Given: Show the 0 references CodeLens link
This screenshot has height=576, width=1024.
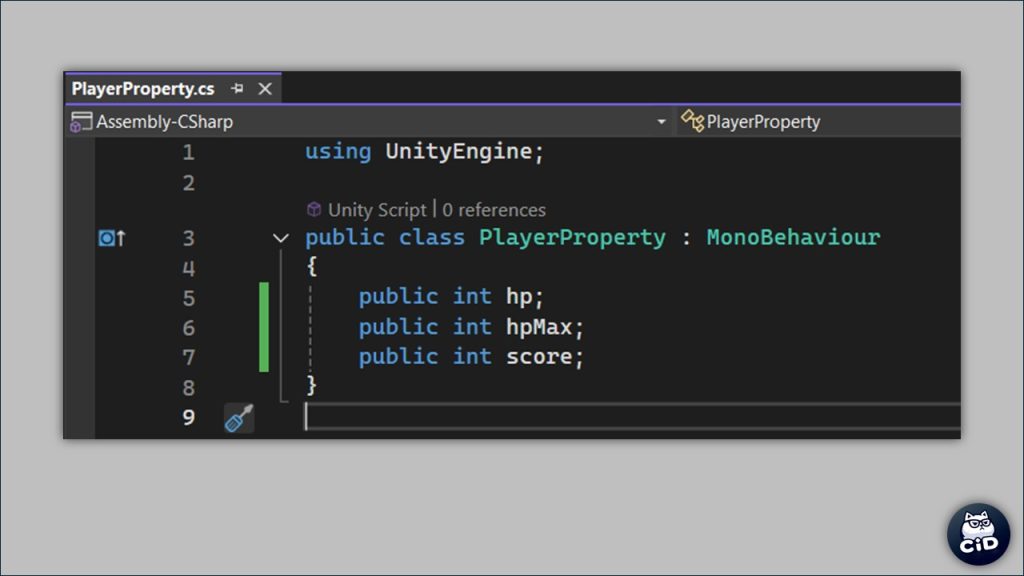Looking at the screenshot, I should pyautogui.click(x=494, y=210).
